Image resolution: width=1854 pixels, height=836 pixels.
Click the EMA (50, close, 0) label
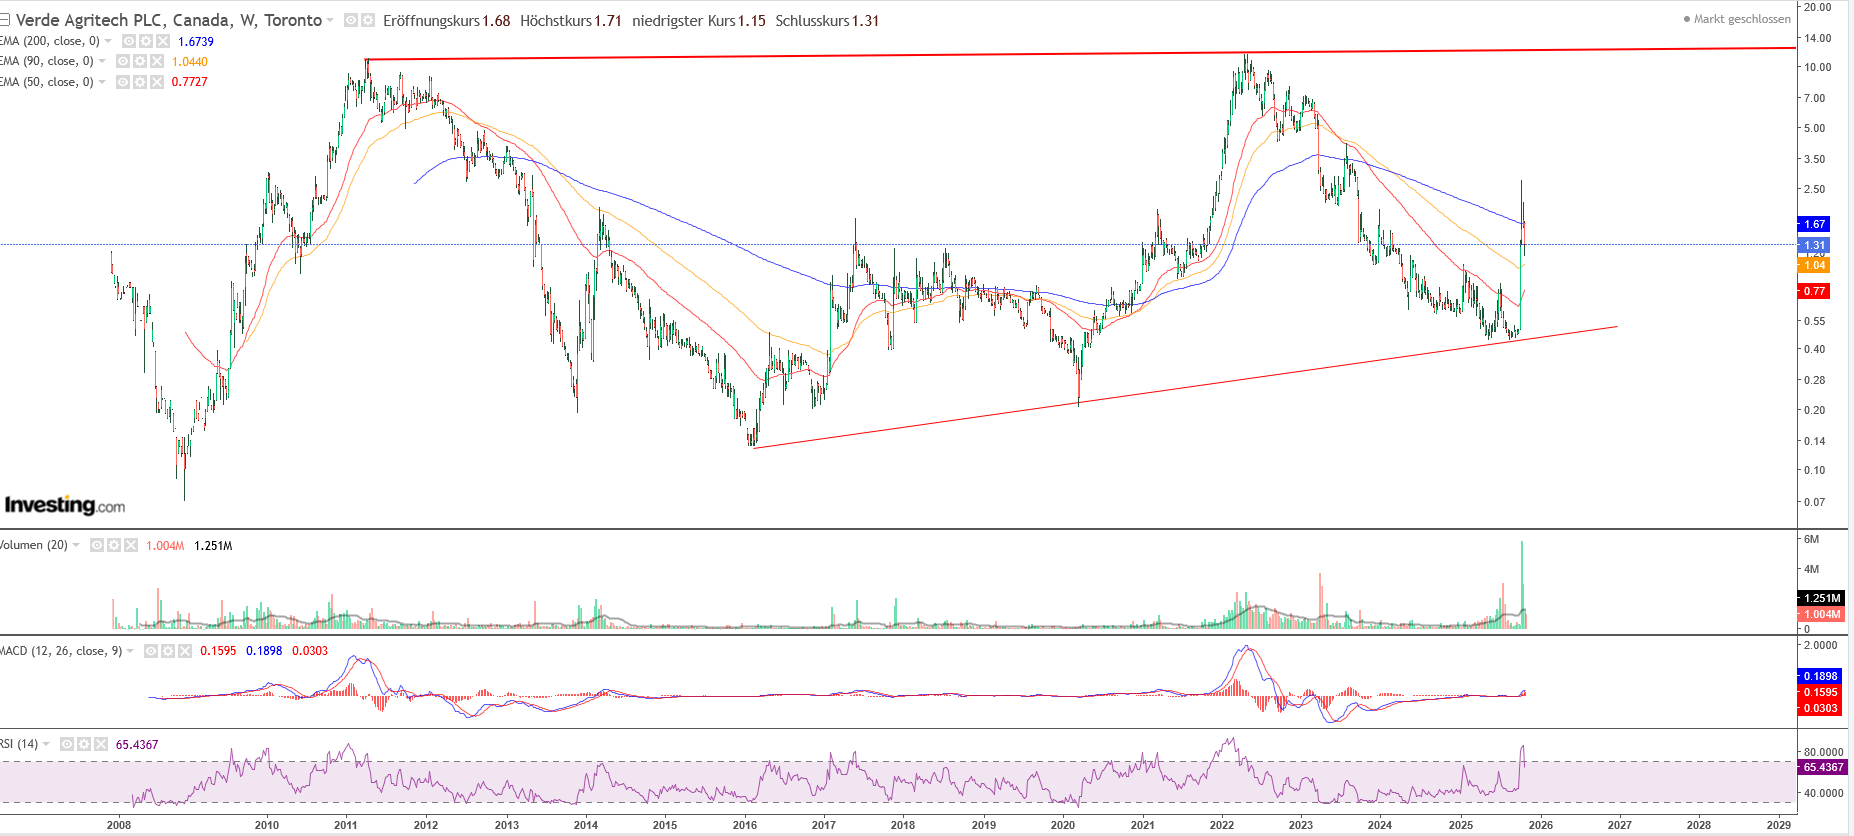[x=47, y=82]
